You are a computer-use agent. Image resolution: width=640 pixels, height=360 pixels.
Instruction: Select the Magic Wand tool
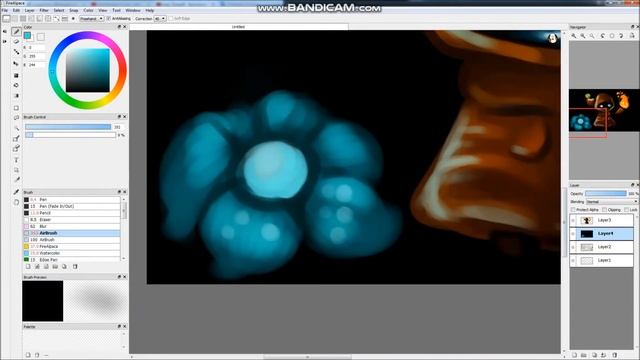(16, 128)
